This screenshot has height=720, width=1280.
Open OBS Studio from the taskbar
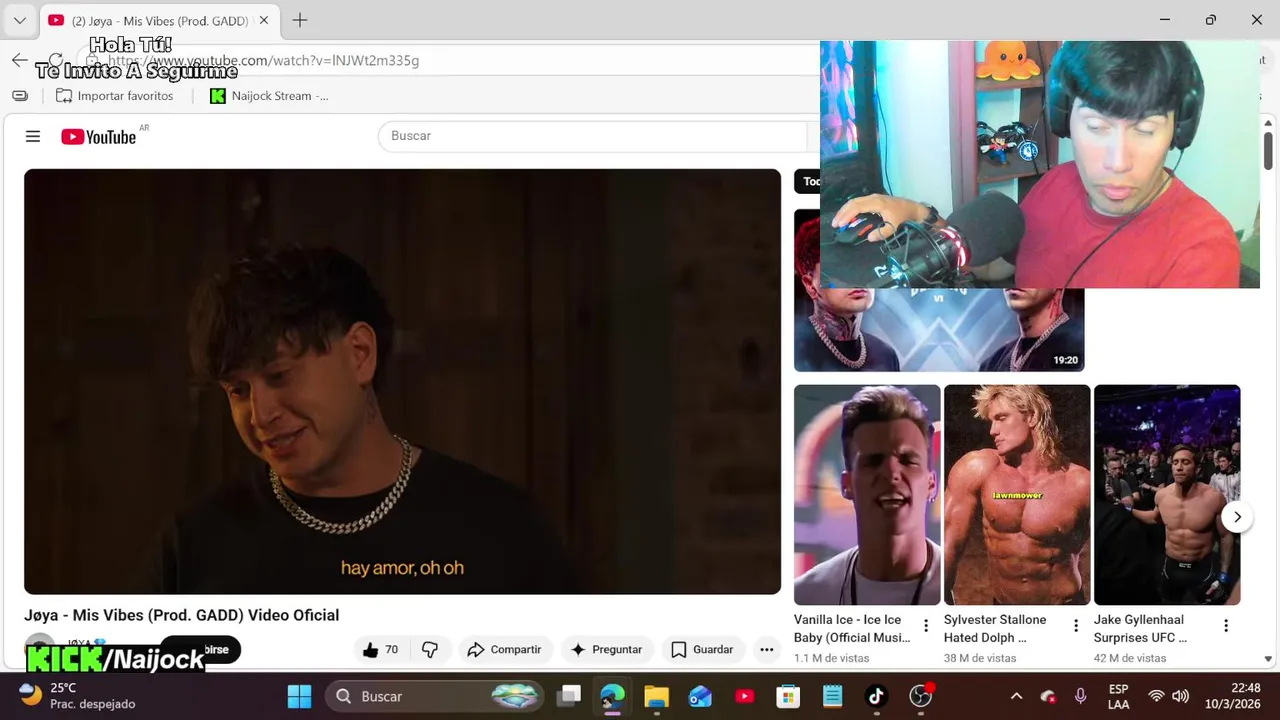920,696
